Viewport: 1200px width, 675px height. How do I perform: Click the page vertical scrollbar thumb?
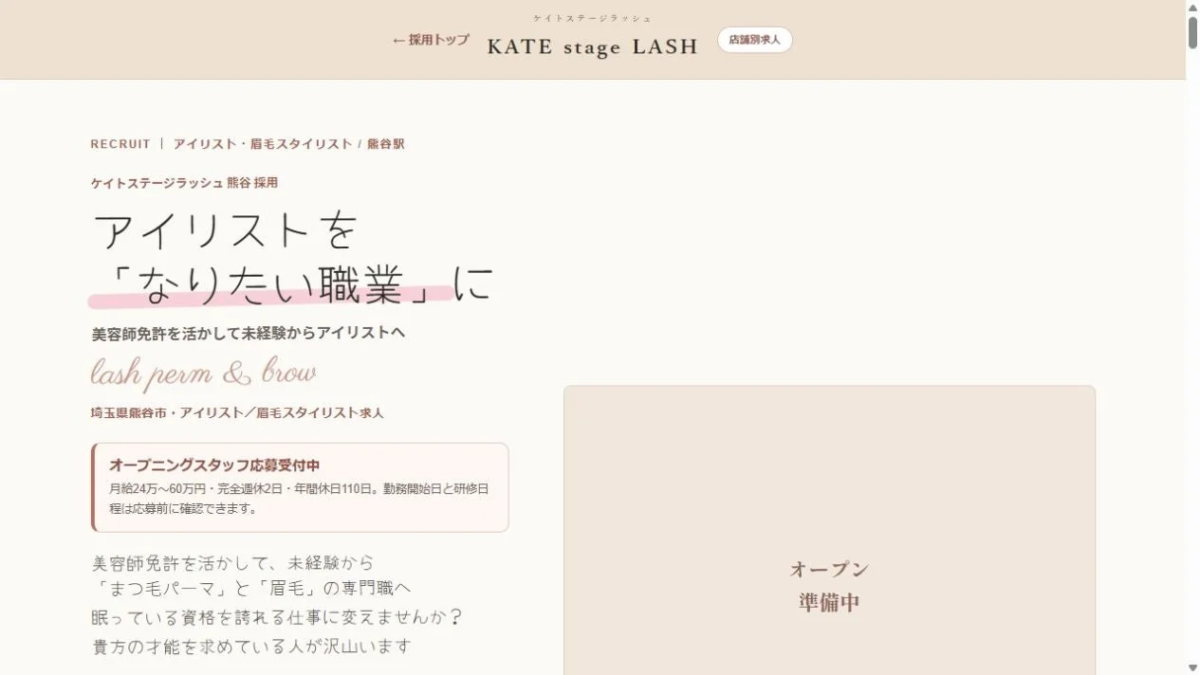[1192, 32]
